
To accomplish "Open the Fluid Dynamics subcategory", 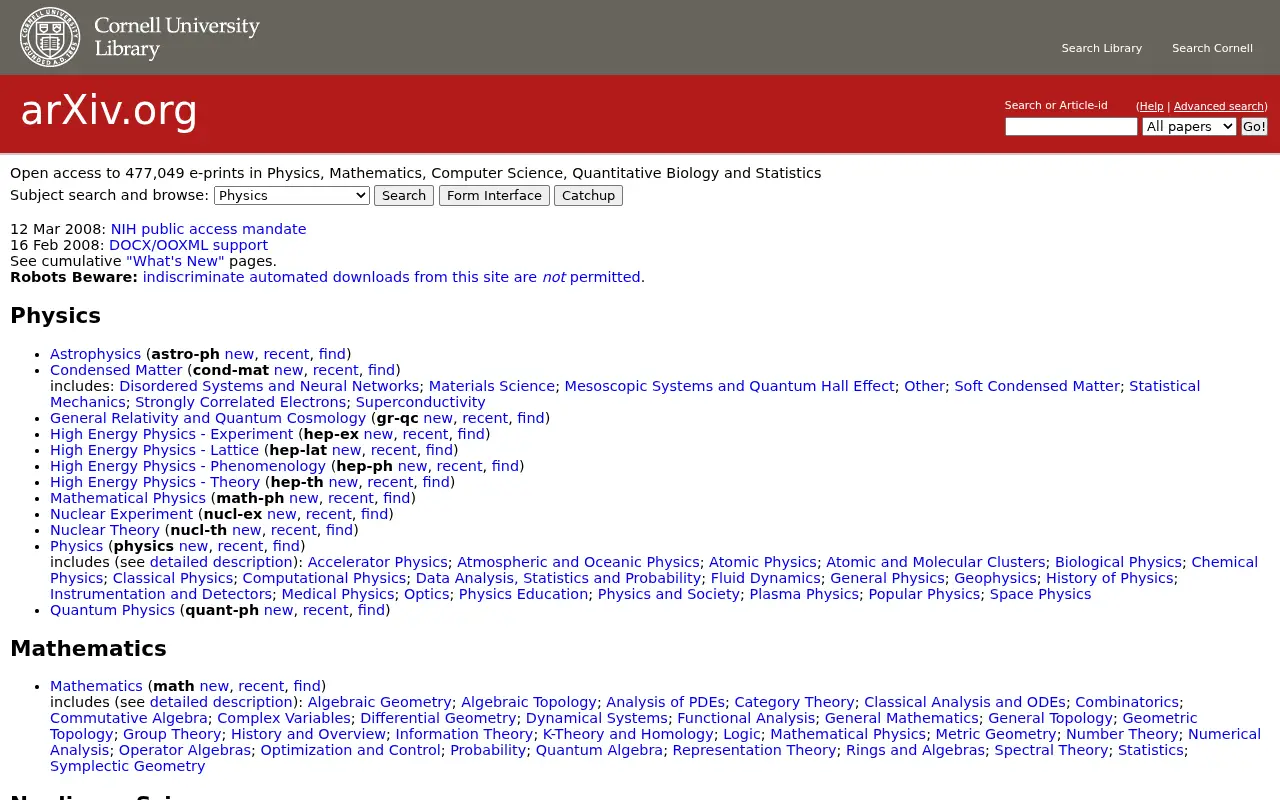I will 765,578.
